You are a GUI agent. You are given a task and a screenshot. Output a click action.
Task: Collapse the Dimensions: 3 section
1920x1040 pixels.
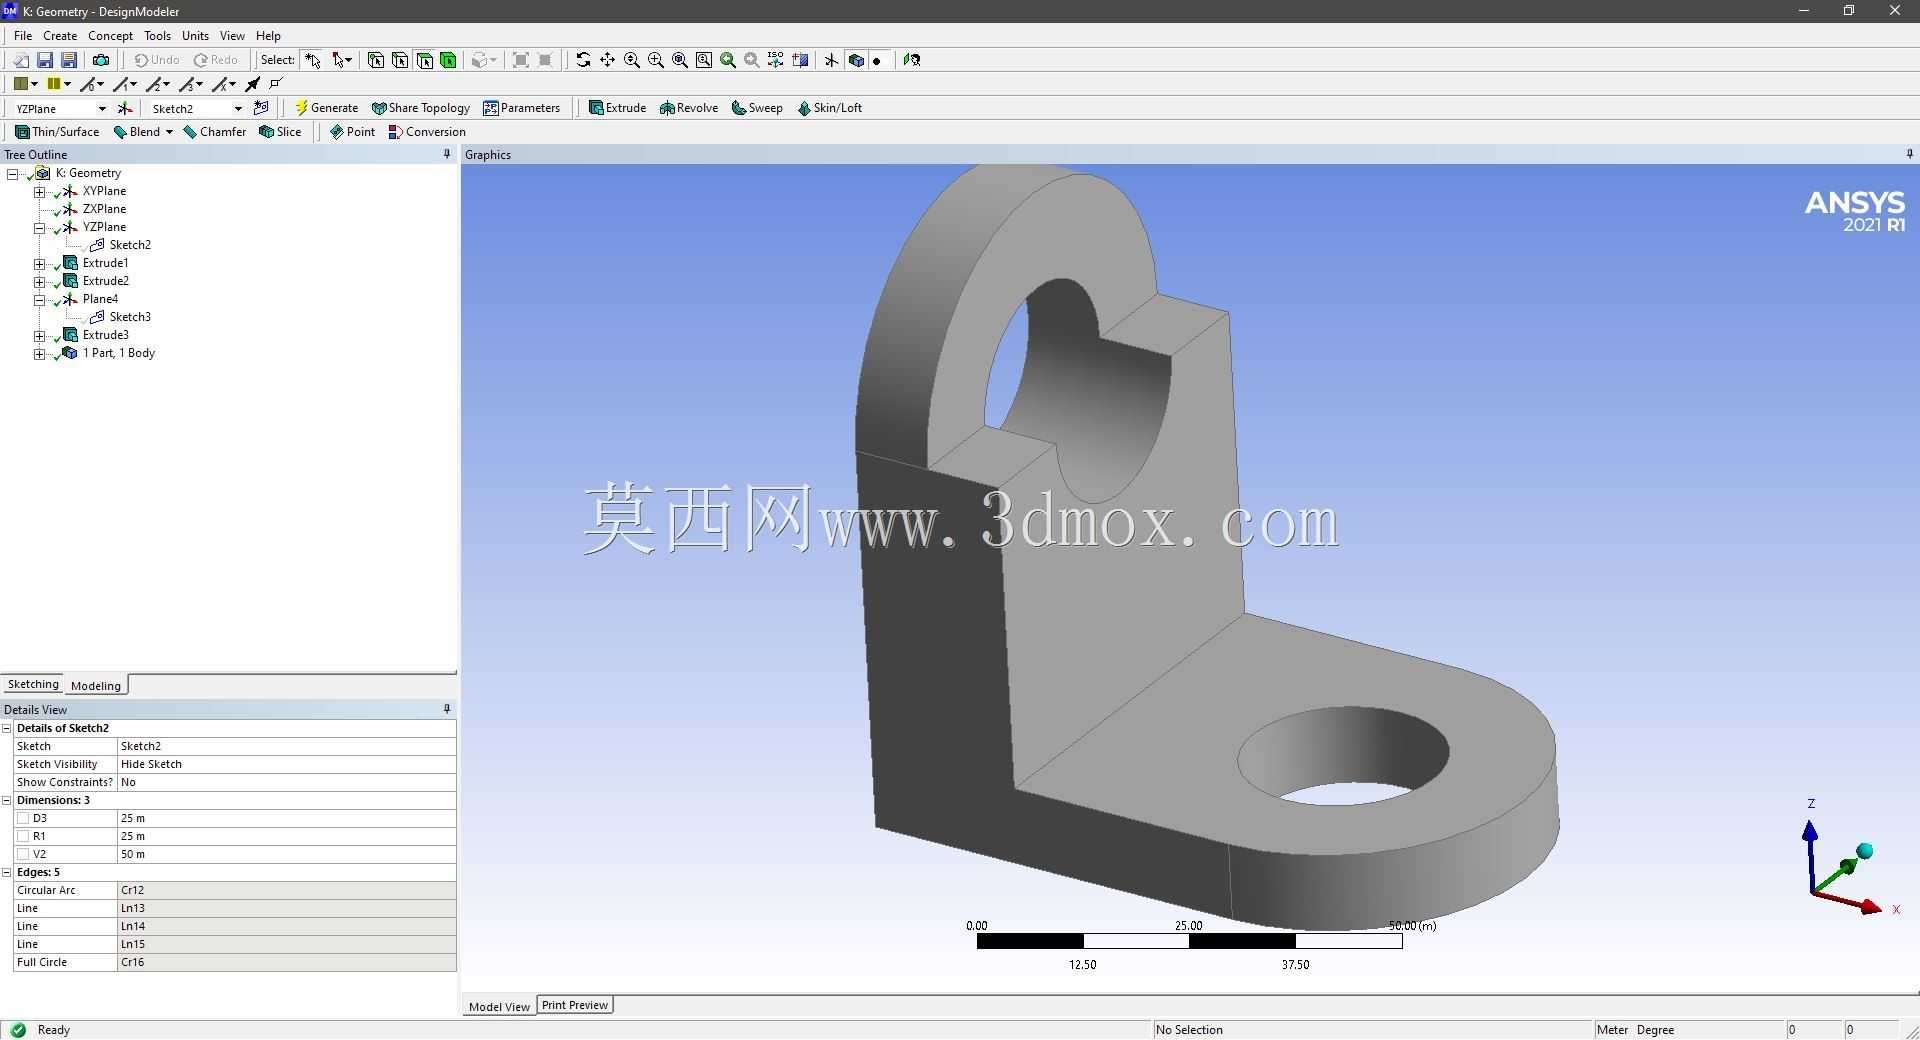pos(7,800)
